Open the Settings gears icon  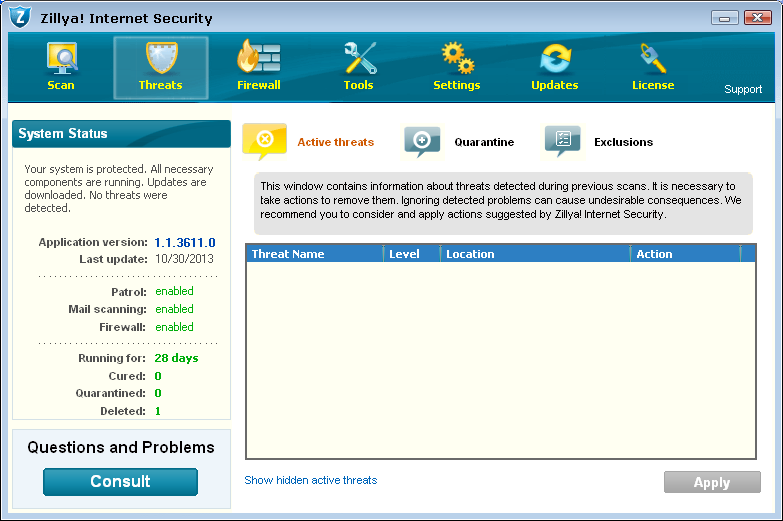click(458, 58)
